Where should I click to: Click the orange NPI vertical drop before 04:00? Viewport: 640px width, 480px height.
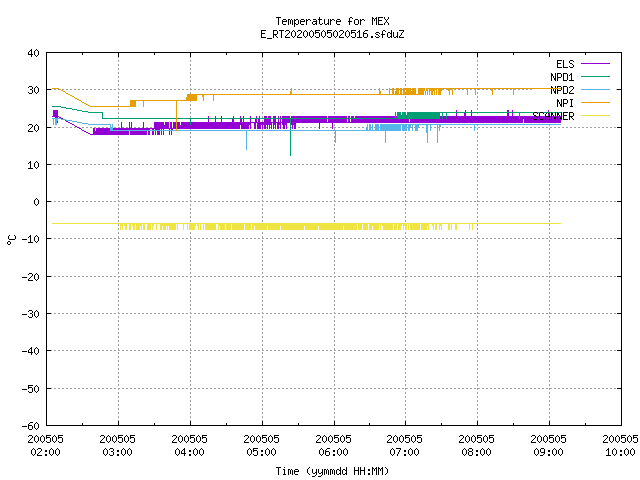[x=176, y=115]
